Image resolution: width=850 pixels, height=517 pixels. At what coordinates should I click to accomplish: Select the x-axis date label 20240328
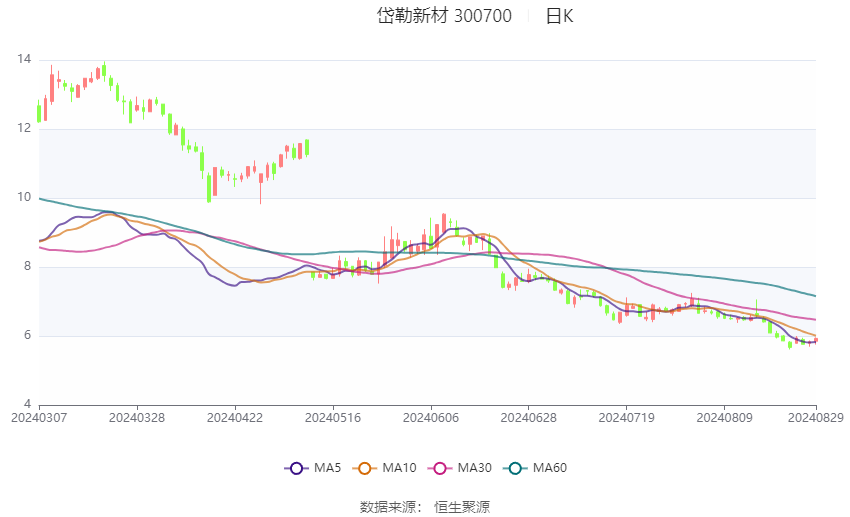pyautogui.click(x=137, y=418)
